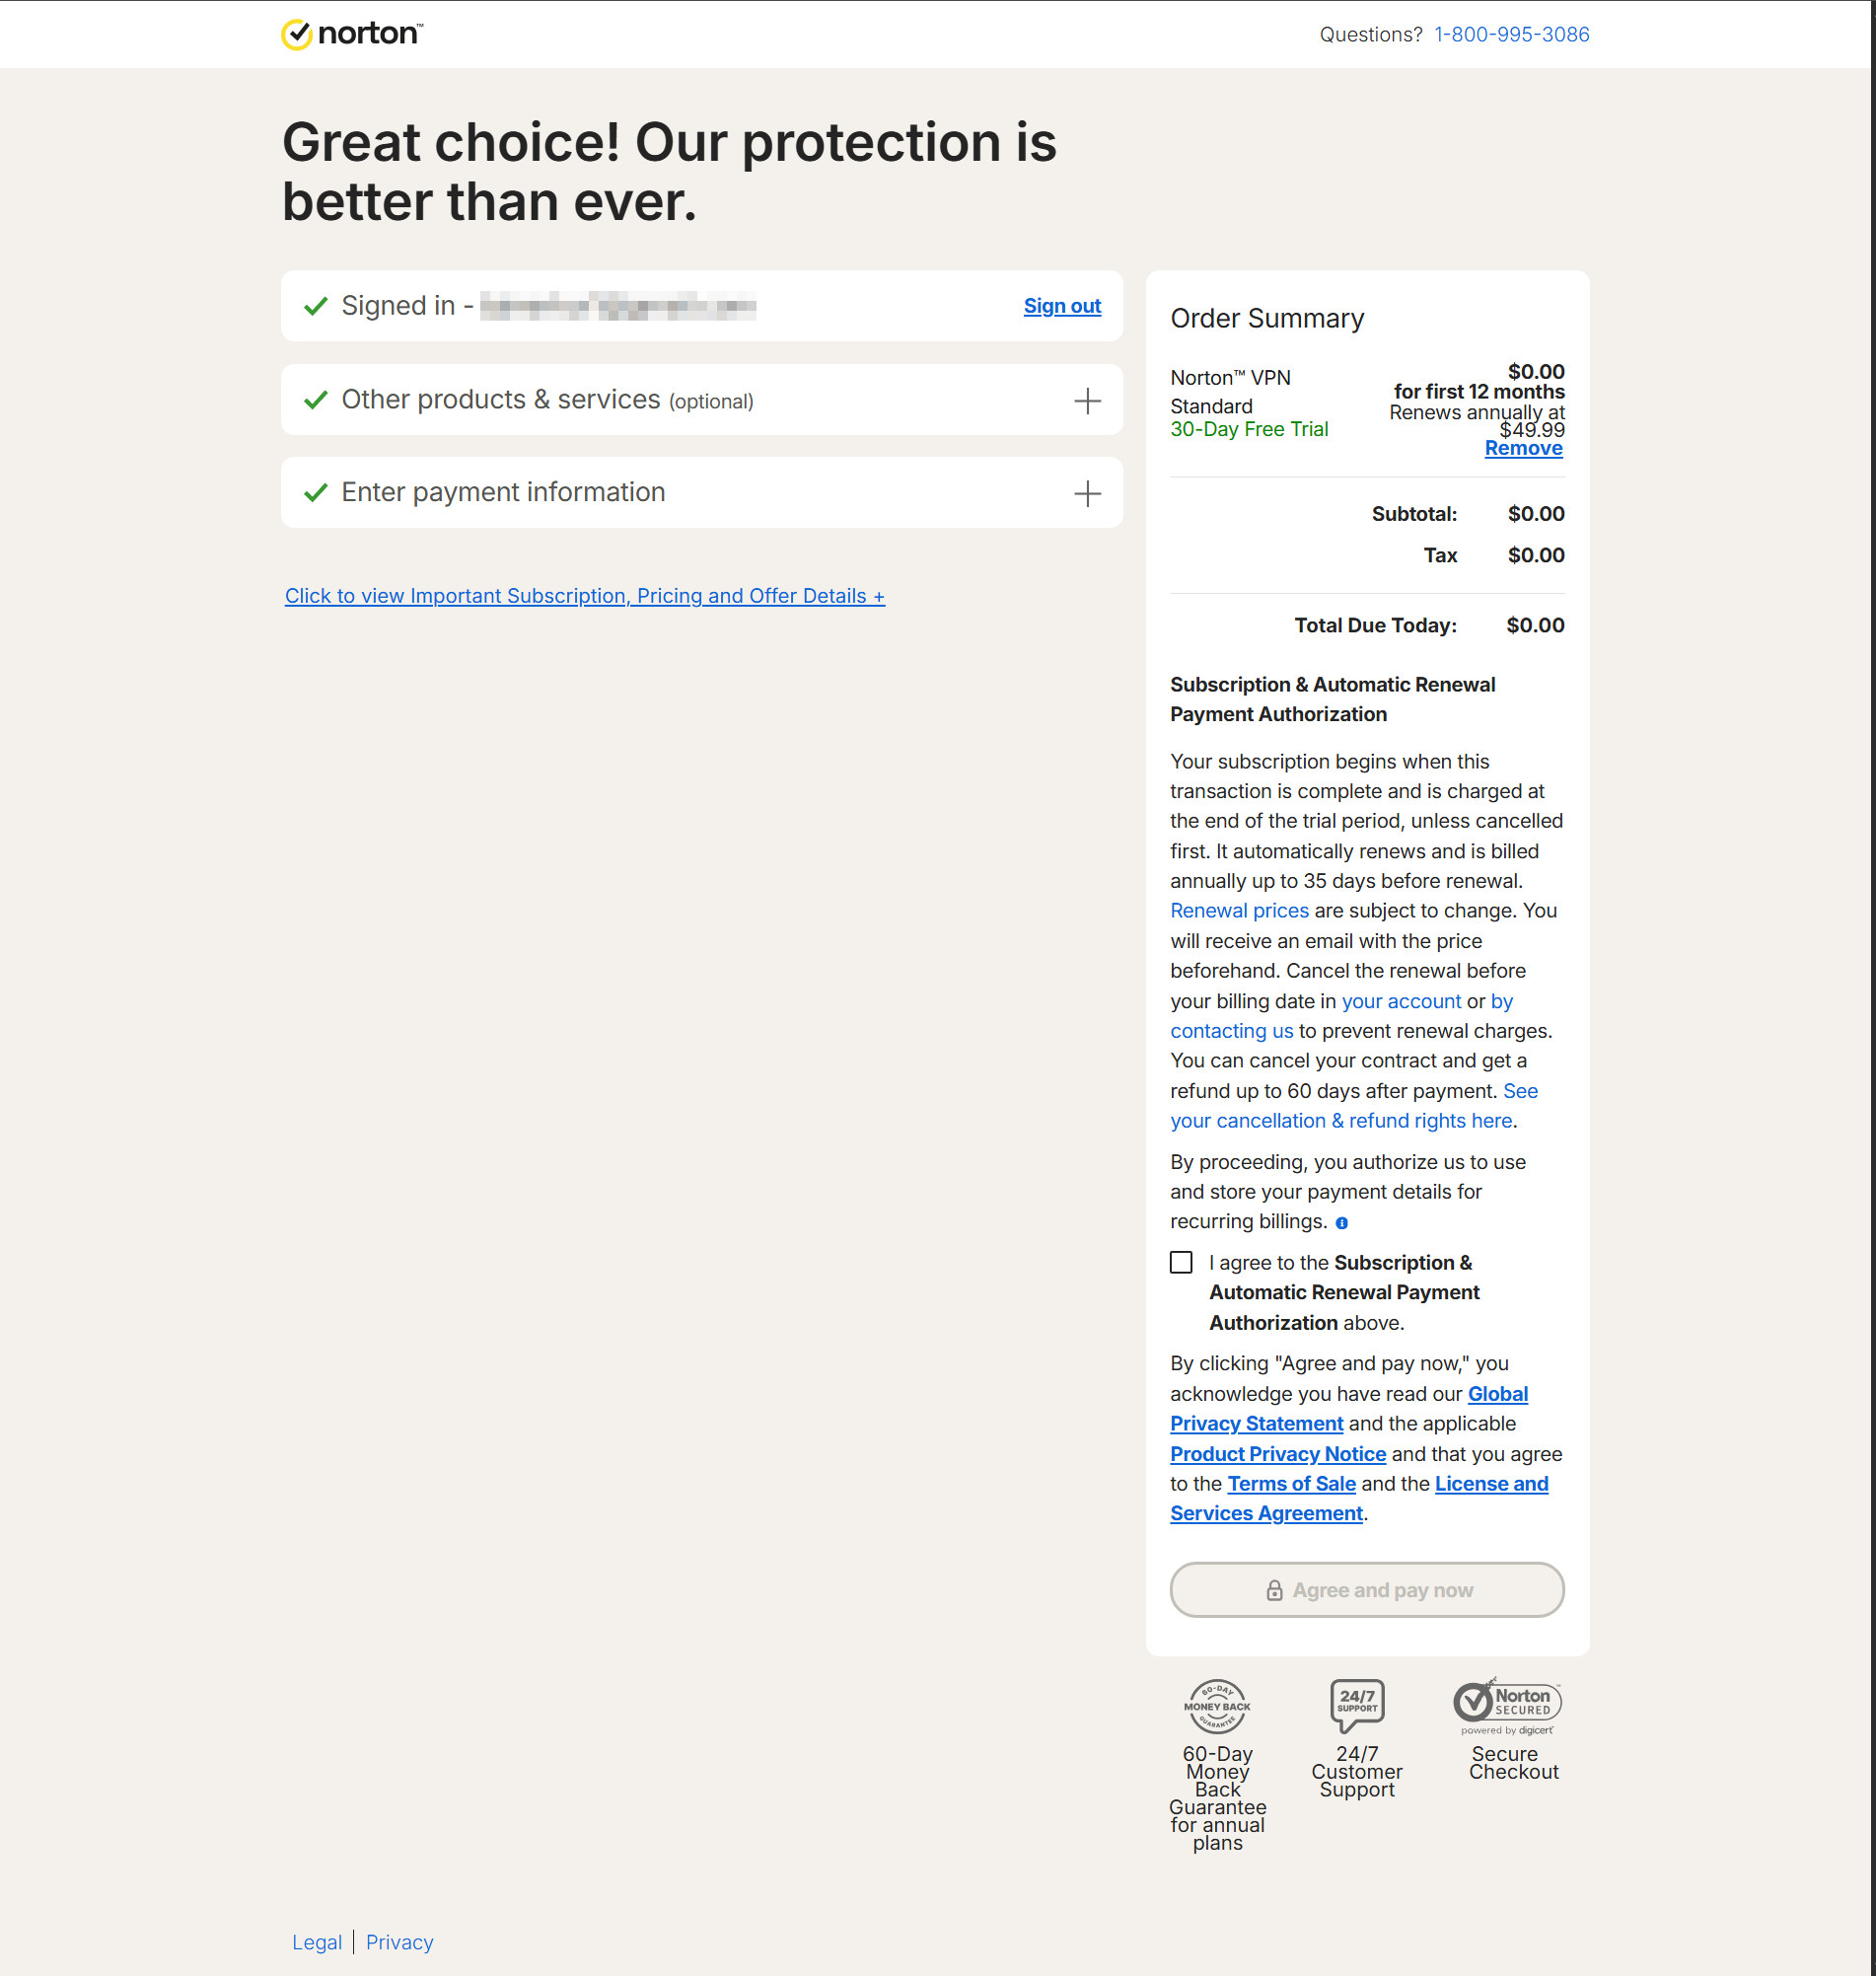1876x1976 pixels.
Task: Click the Norton logo in header
Action: pyautogui.click(x=352, y=34)
